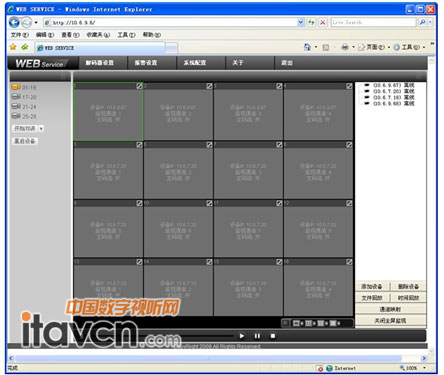444x375 pixels.
Task: Expand the address bar history dropdown
Action: [x=300, y=22]
